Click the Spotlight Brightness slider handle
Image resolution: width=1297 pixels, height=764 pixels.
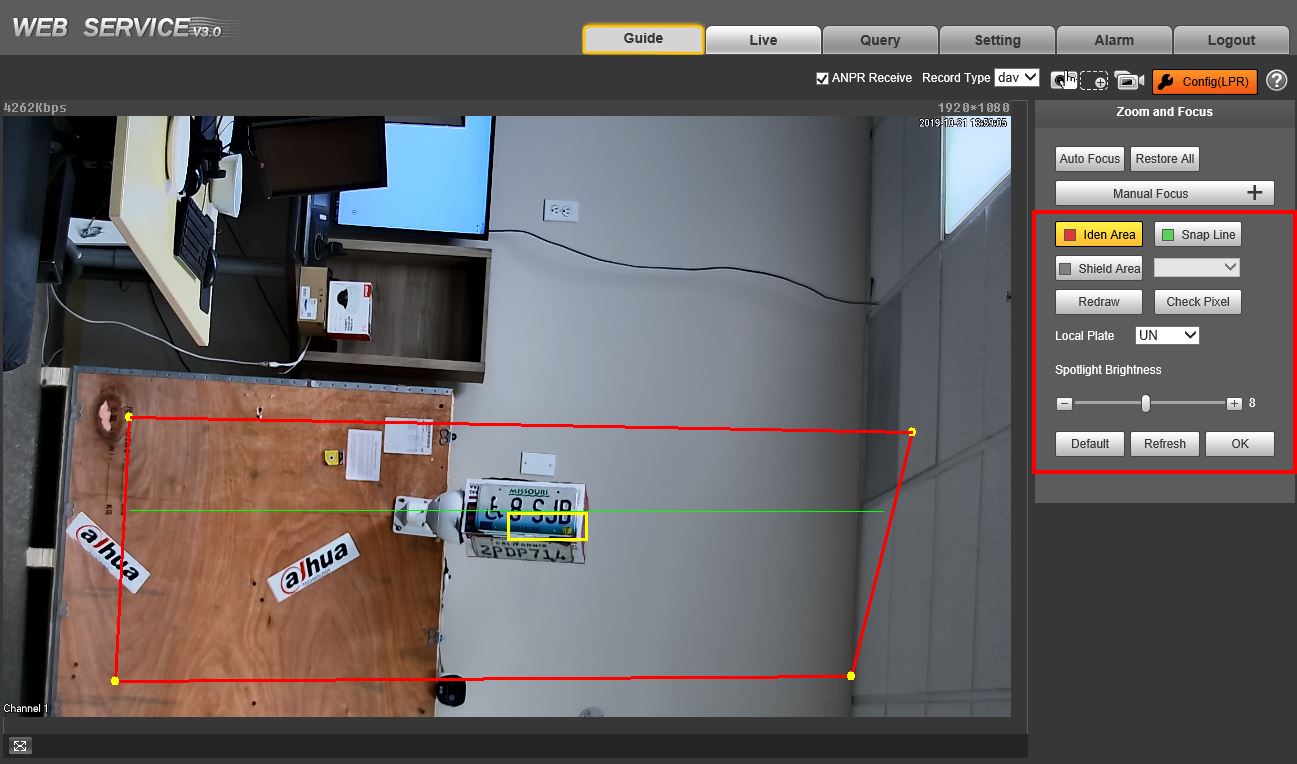click(x=1146, y=404)
